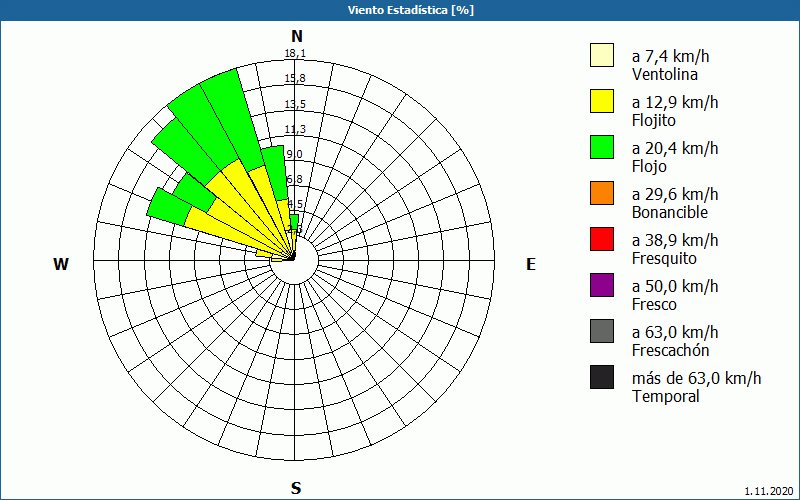
Task: Click the black Temporal color swatch
Action: (602, 377)
